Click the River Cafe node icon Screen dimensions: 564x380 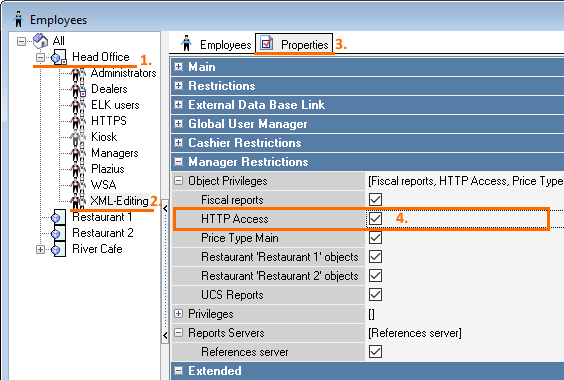tap(58, 249)
